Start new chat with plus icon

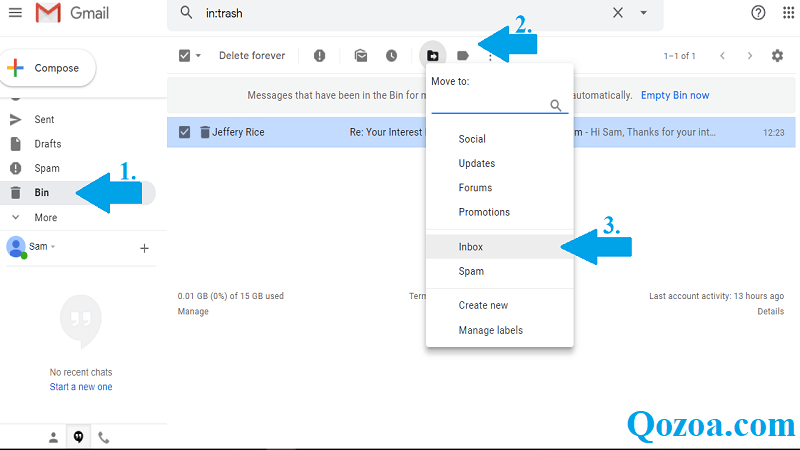[144, 248]
